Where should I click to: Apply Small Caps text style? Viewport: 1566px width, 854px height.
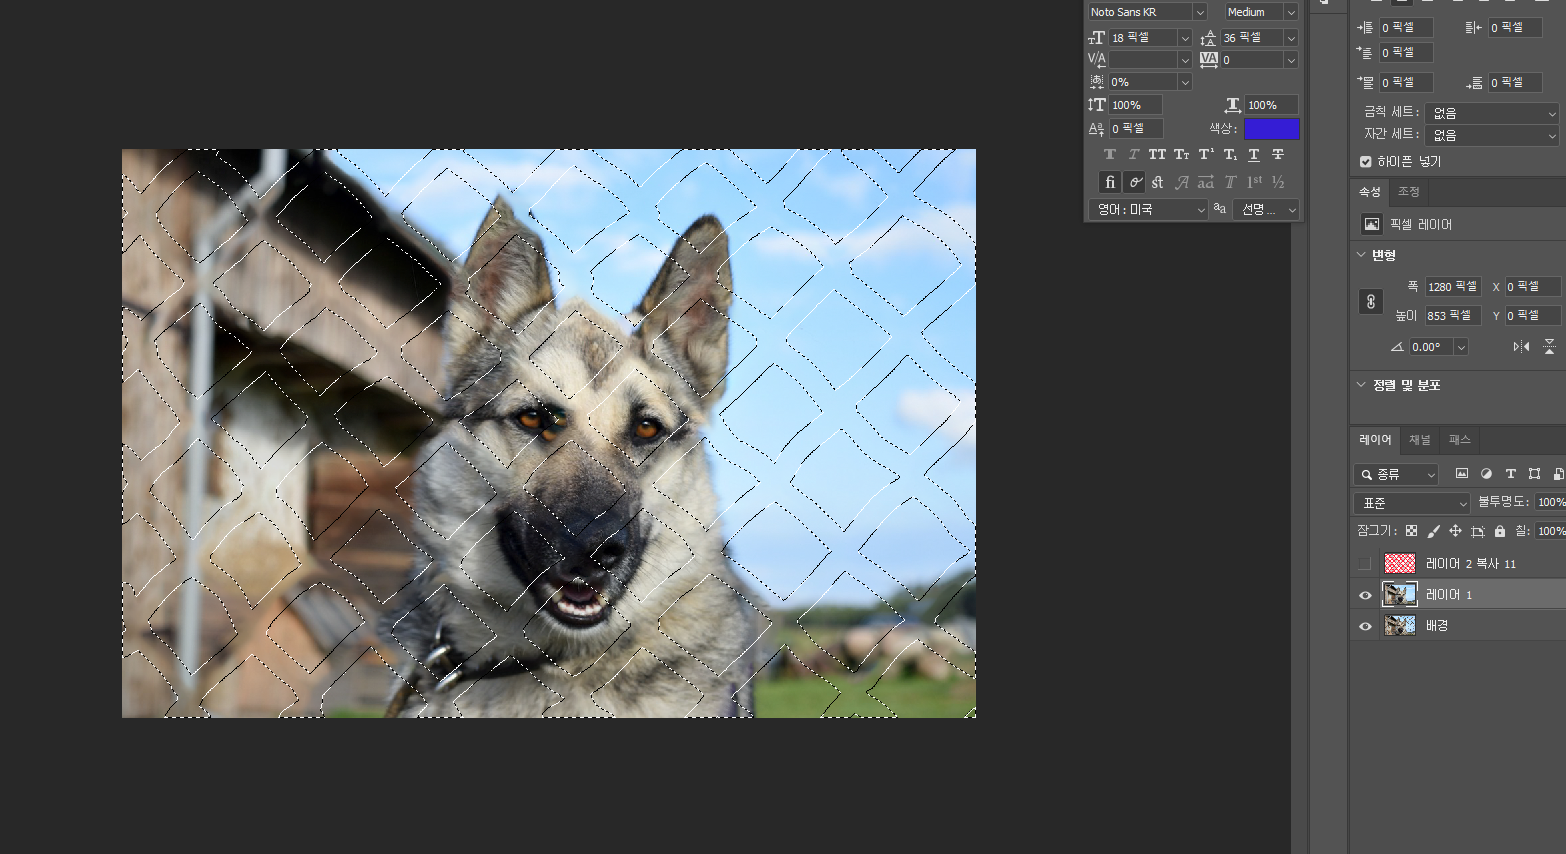(1181, 154)
